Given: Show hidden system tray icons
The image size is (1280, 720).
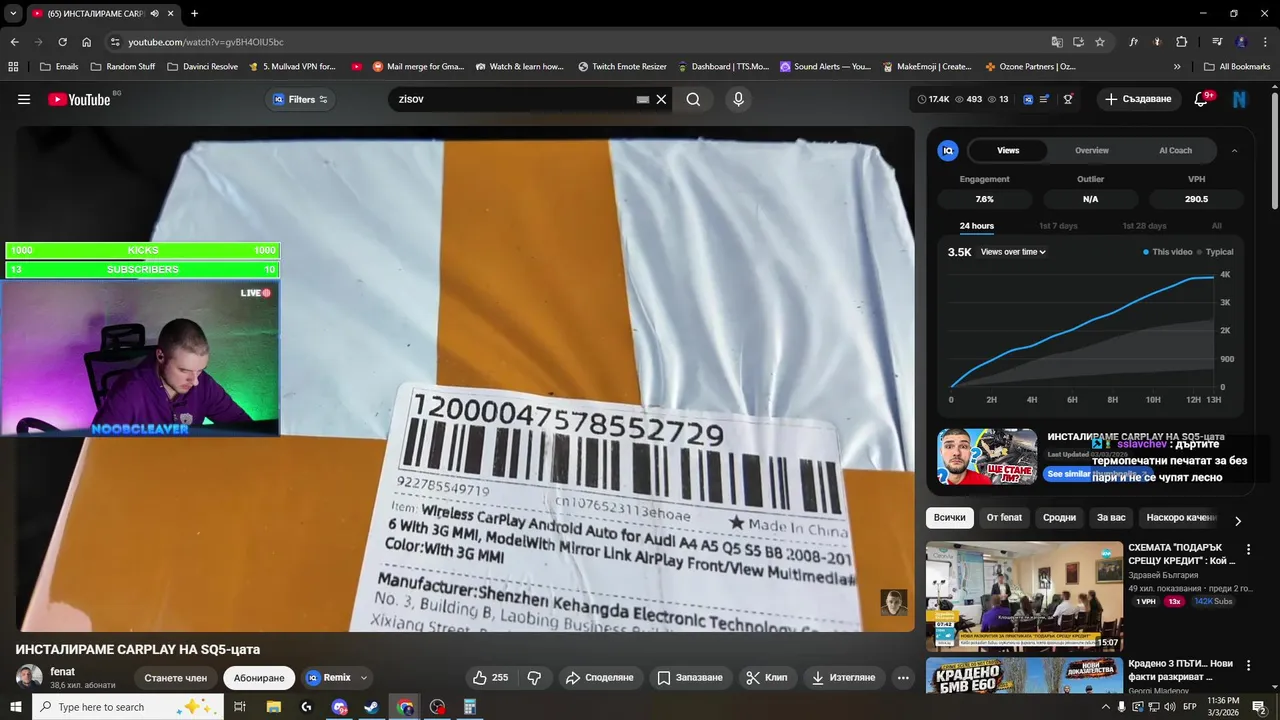Looking at the screenshot, I should tap(1105, 707).
